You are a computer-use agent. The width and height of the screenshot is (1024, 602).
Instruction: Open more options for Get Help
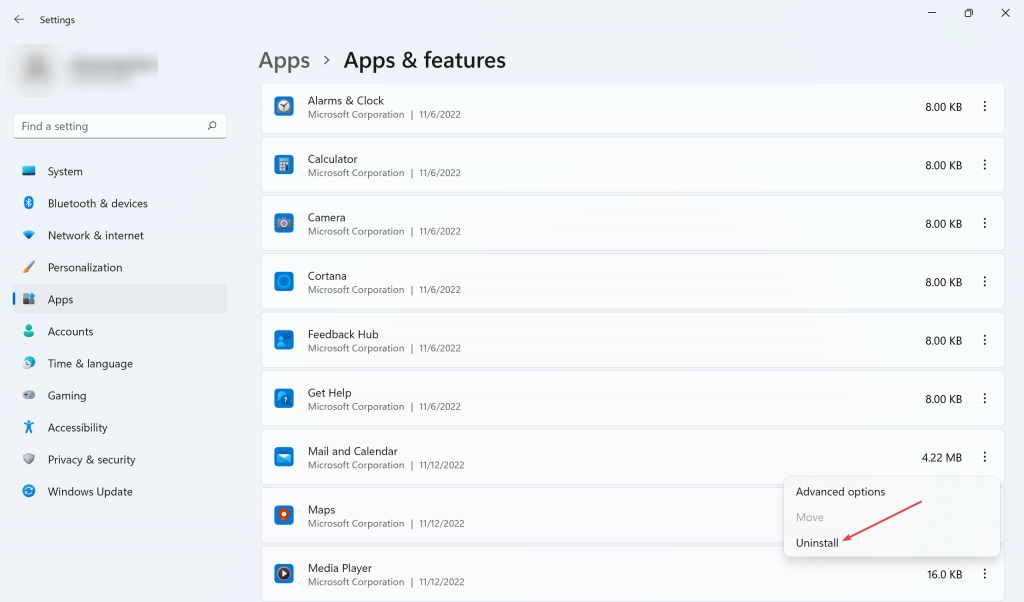tap(985, 398)
